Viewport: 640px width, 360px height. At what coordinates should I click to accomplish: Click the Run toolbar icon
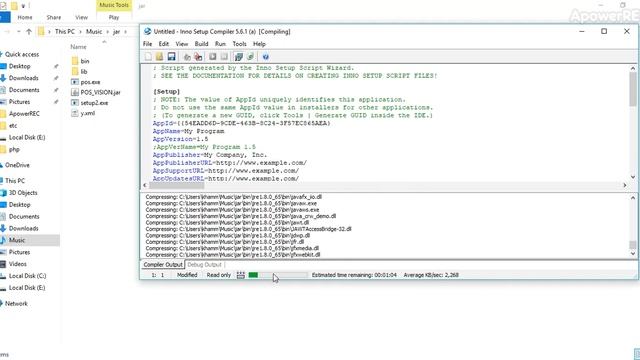click(213, 57)
